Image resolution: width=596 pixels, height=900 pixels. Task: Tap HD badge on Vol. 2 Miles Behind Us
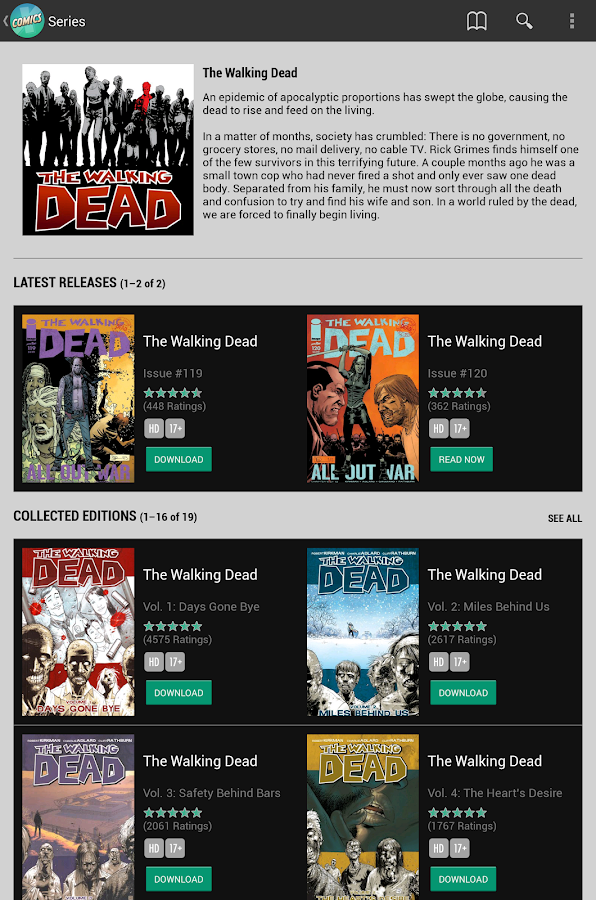point(439,662)
